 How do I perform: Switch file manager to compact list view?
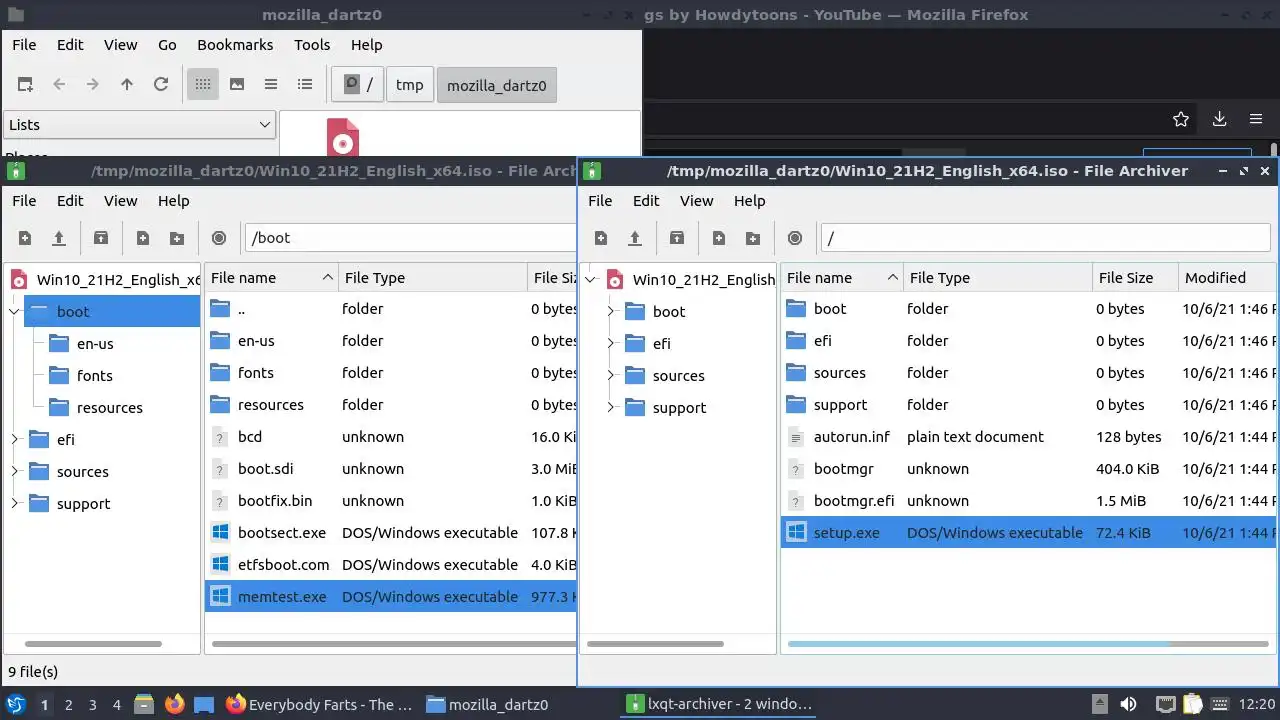[x=271, y=85]
